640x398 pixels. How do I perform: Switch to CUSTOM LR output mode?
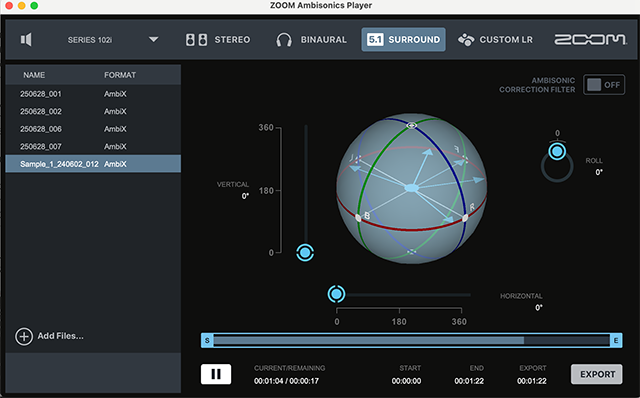tap(495, 40)
